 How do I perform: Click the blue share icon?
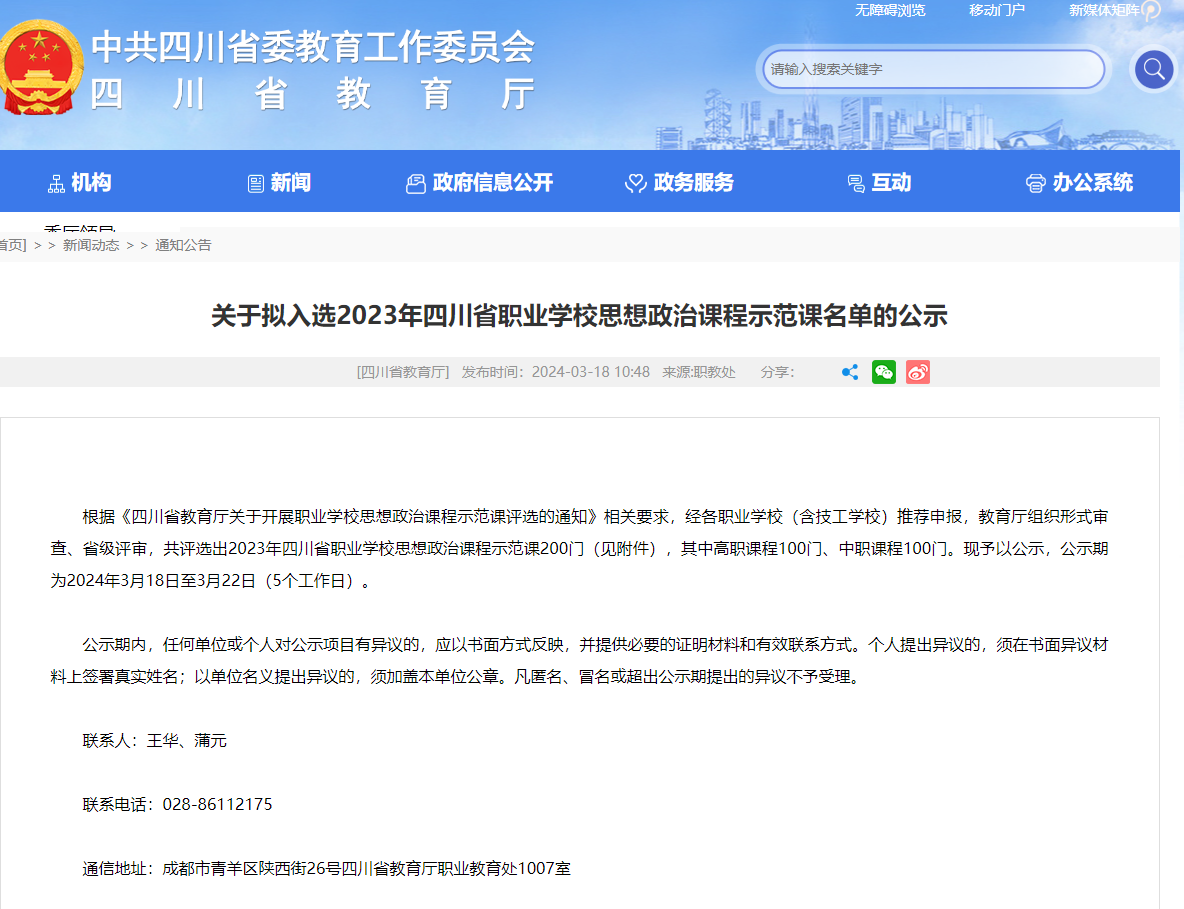(x=850, y=372)
